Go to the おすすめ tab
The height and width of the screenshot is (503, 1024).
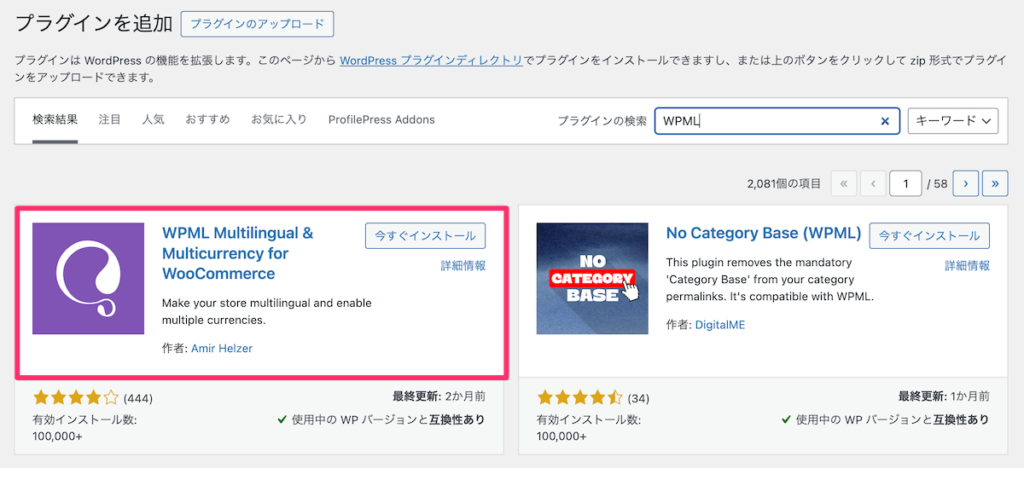[x=208, y=120]
